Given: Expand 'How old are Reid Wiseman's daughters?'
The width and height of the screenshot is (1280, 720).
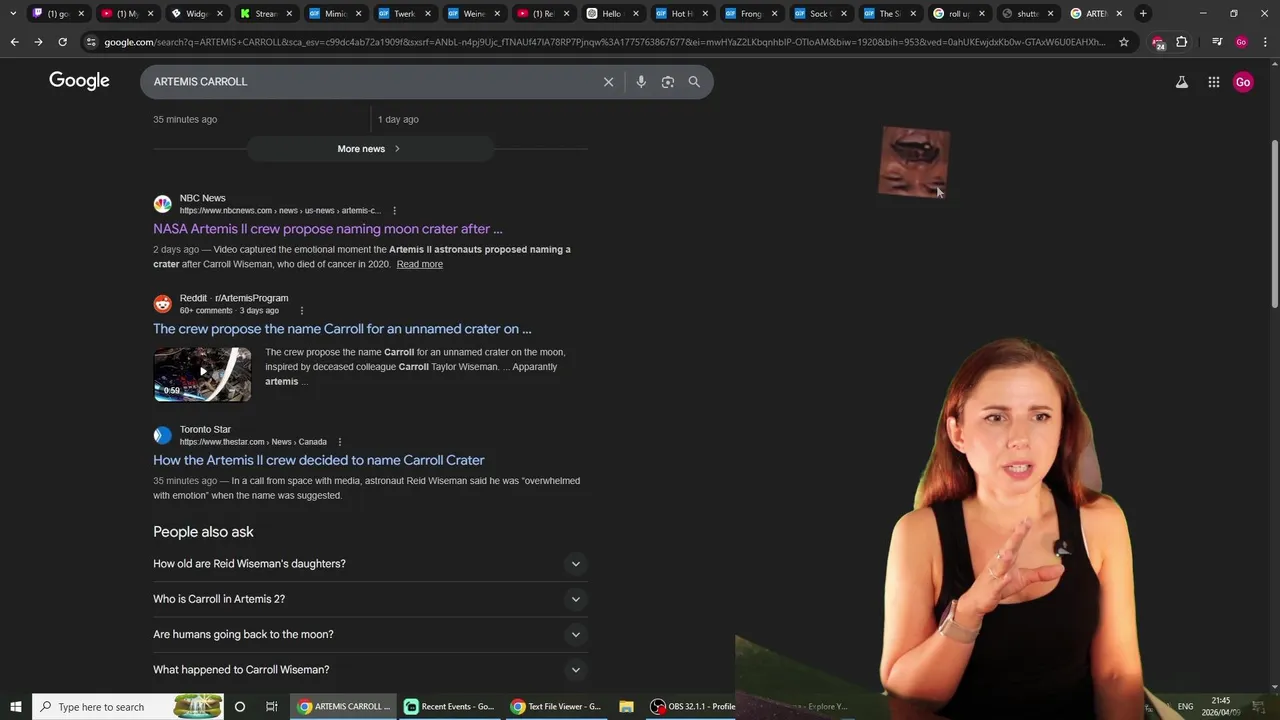Looking at the screenshot, I should coord(370,564).
